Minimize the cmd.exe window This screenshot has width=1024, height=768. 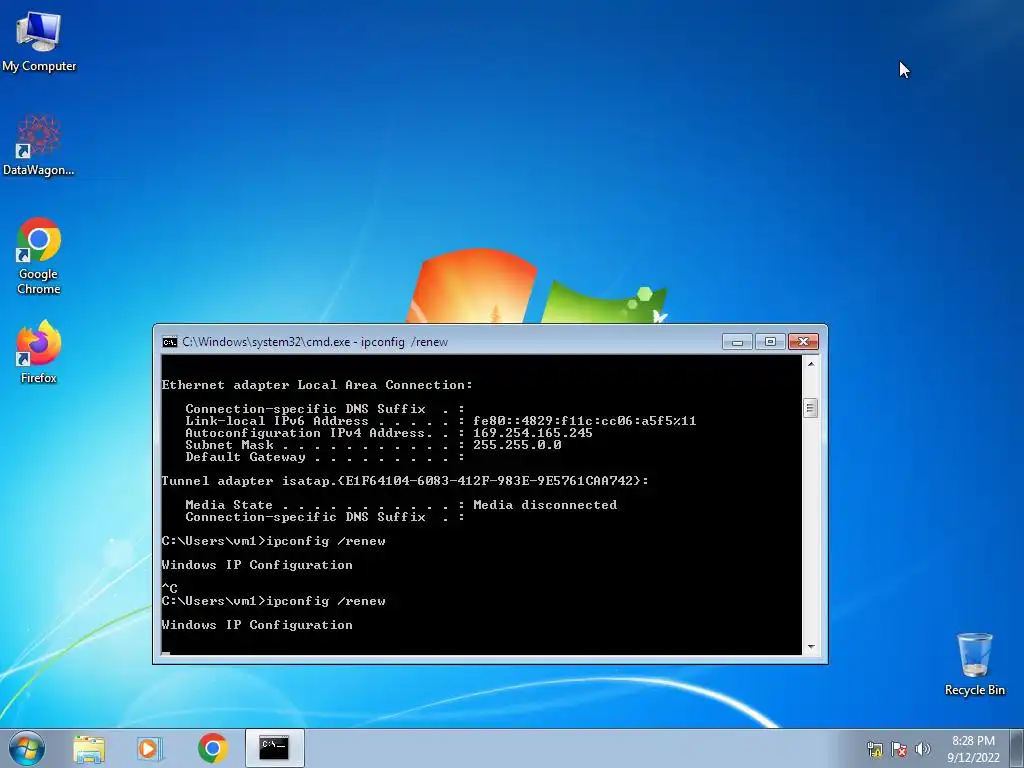737,342
